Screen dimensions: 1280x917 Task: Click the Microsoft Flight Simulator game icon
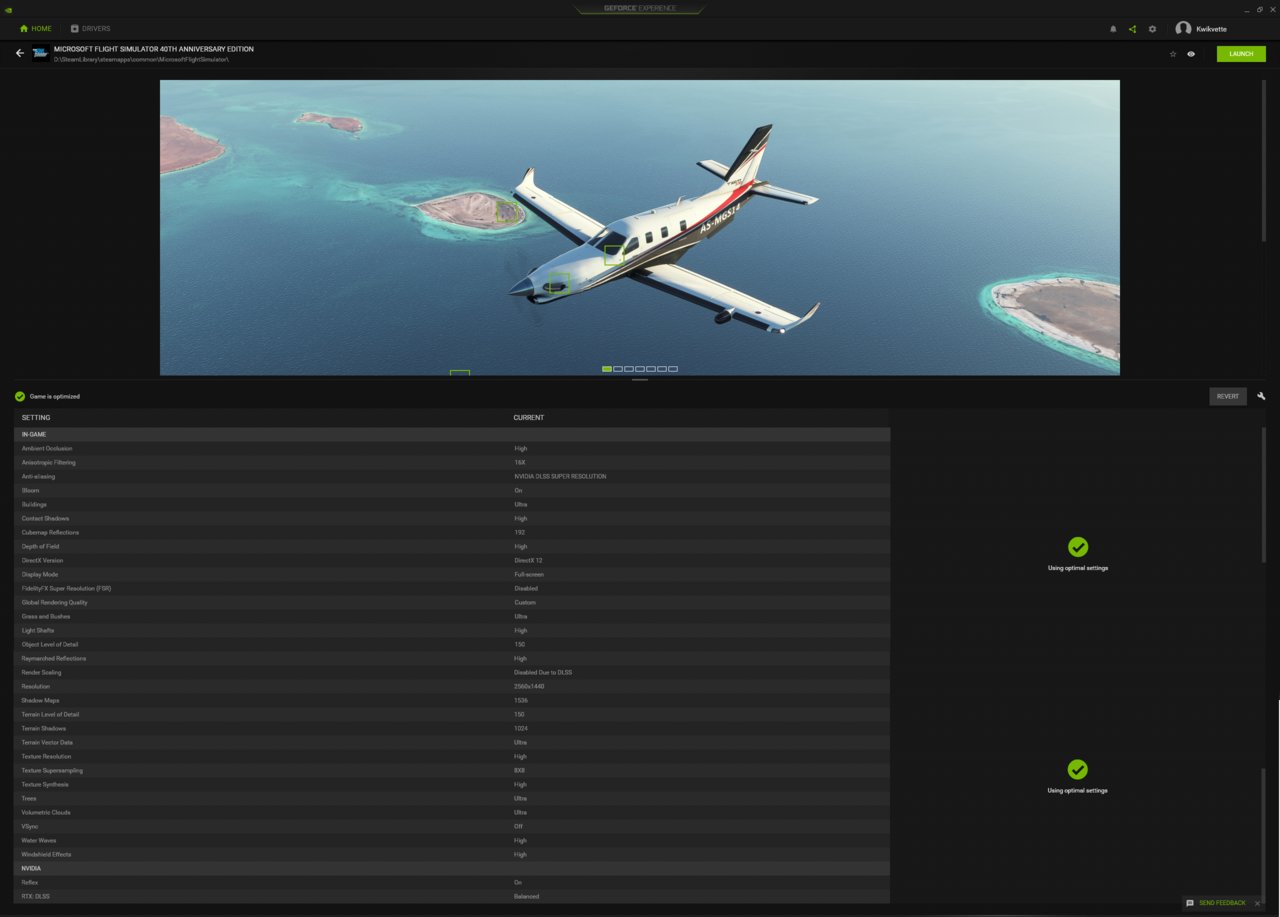40,54
